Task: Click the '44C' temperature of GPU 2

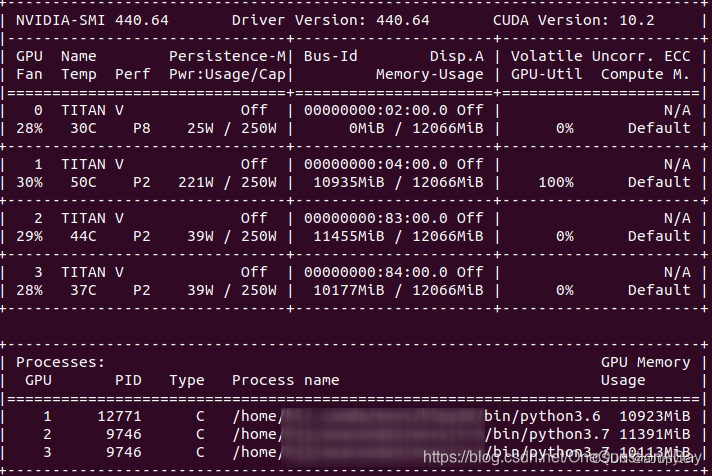Action: click(x=83, y=237)
